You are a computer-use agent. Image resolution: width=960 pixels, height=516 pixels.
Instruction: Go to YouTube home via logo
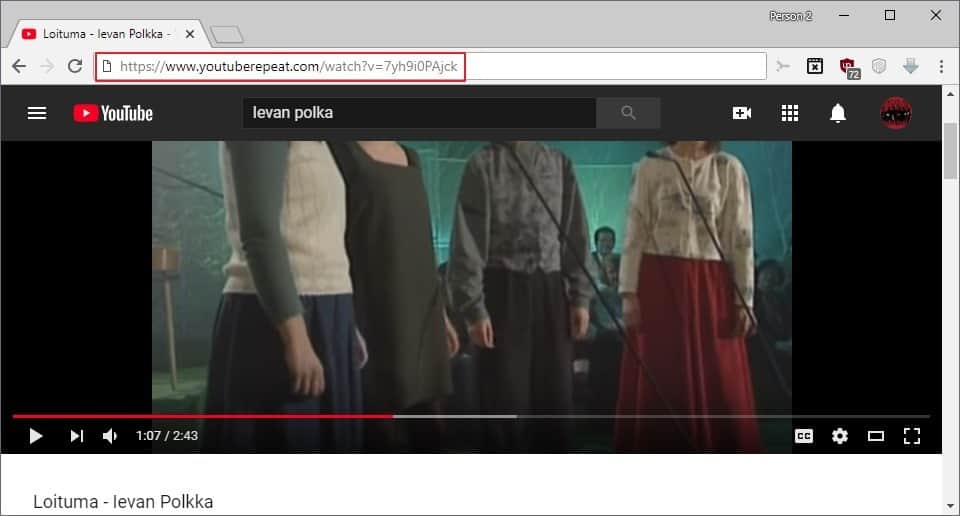[x=113, y=113]
